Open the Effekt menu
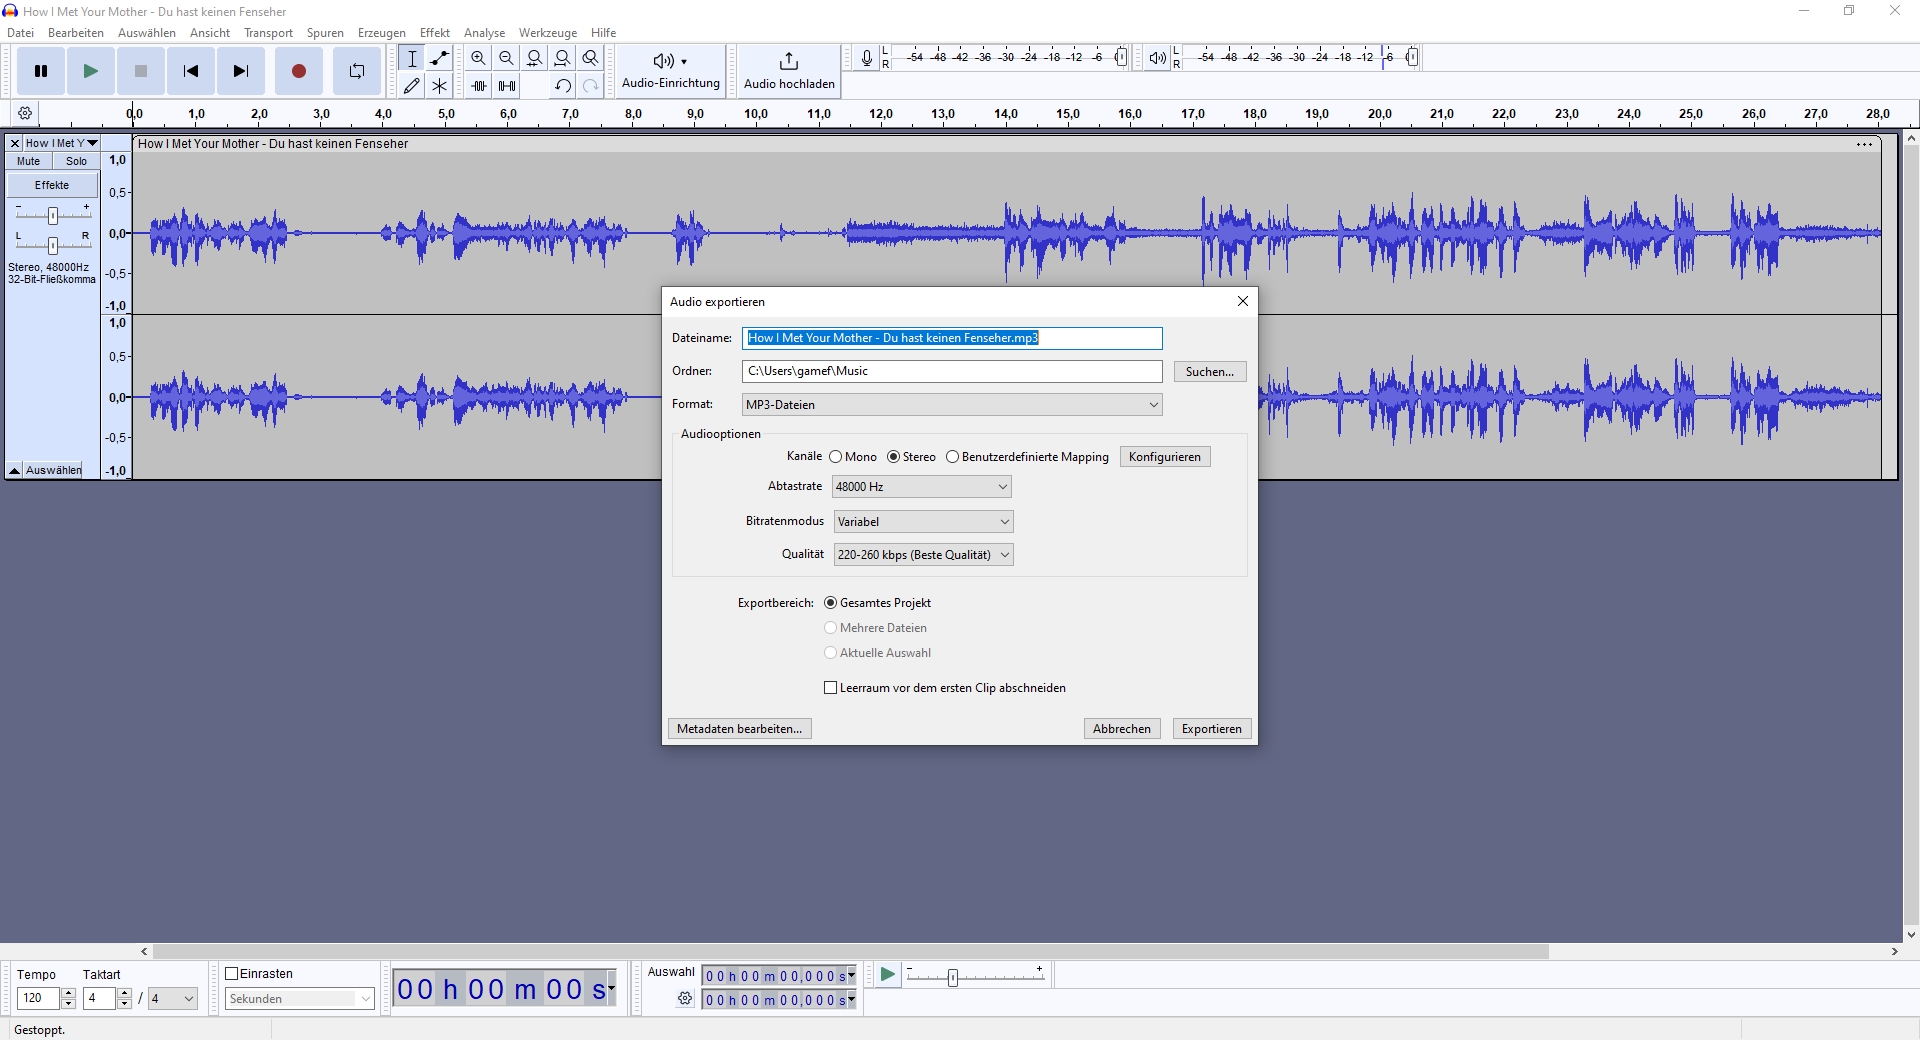The width and height of the screenshot is (1920, 1040). [434, 32]
